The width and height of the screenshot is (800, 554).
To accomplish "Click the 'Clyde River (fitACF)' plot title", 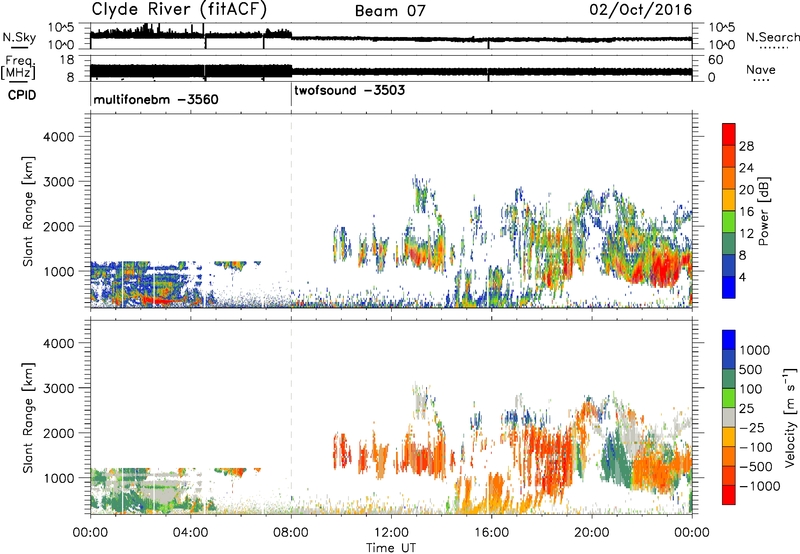I will coord(179,10).
